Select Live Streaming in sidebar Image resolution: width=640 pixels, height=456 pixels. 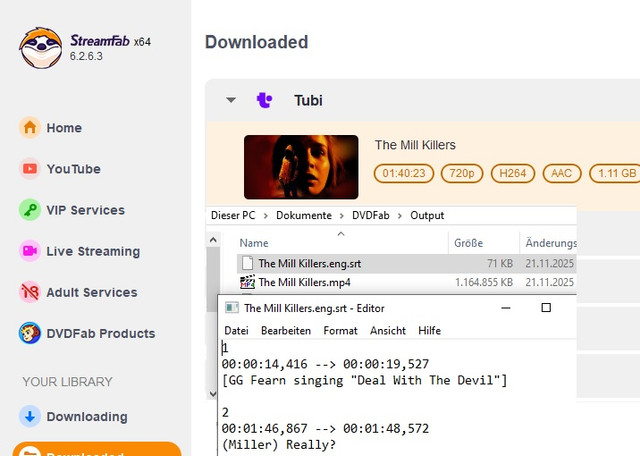[92, 251]
